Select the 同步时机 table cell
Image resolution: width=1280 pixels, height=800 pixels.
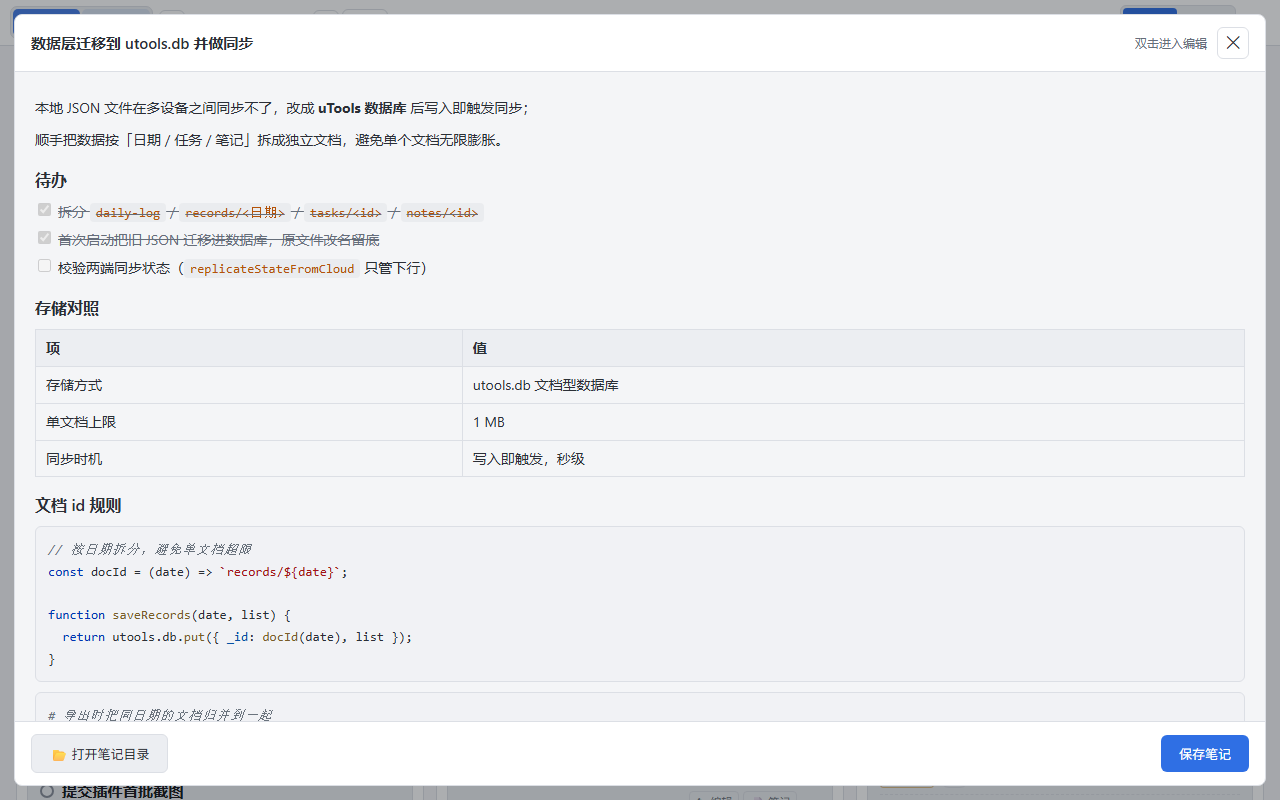(x=249, y=459)
